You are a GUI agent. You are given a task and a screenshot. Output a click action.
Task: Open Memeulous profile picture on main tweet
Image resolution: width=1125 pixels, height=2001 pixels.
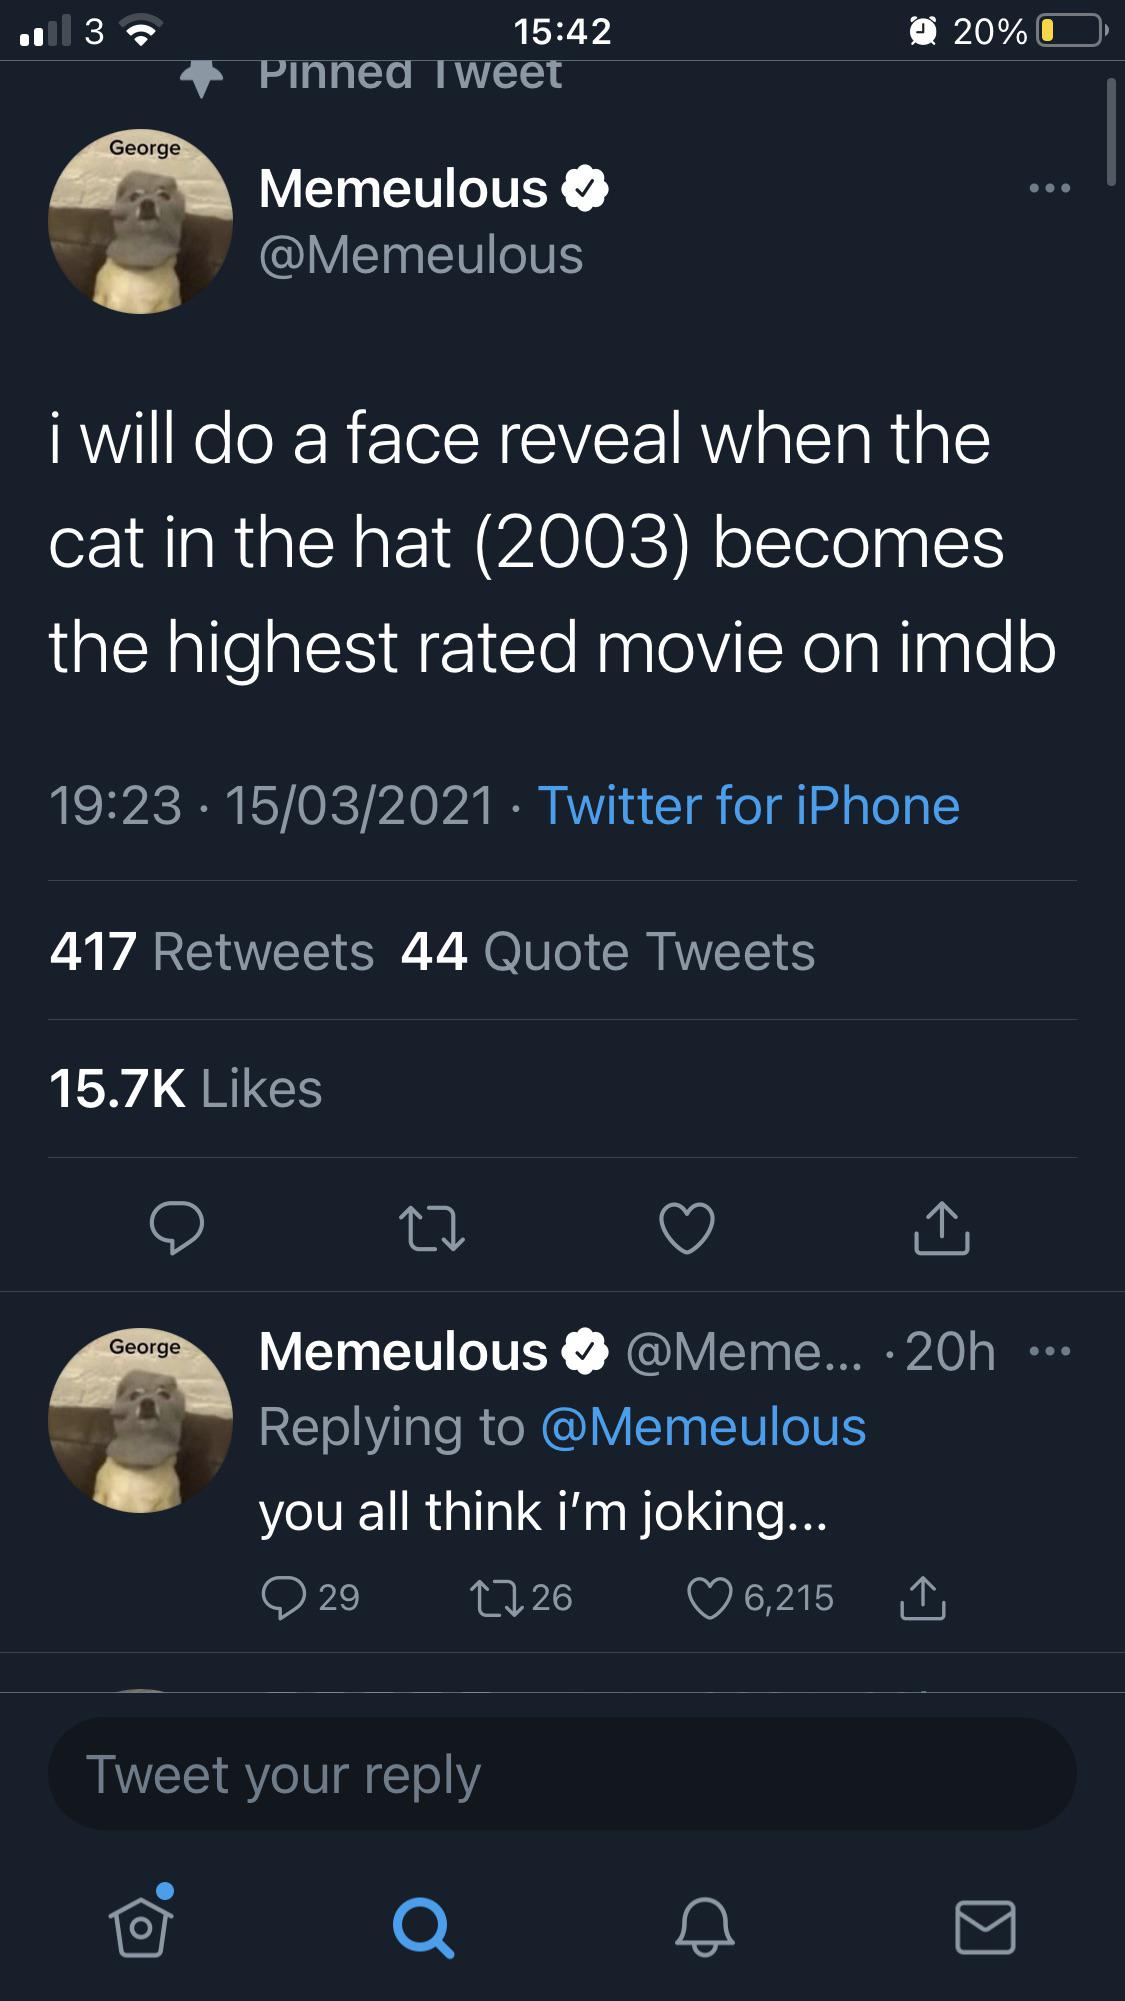pyautogui.click(x=141, y=222)
